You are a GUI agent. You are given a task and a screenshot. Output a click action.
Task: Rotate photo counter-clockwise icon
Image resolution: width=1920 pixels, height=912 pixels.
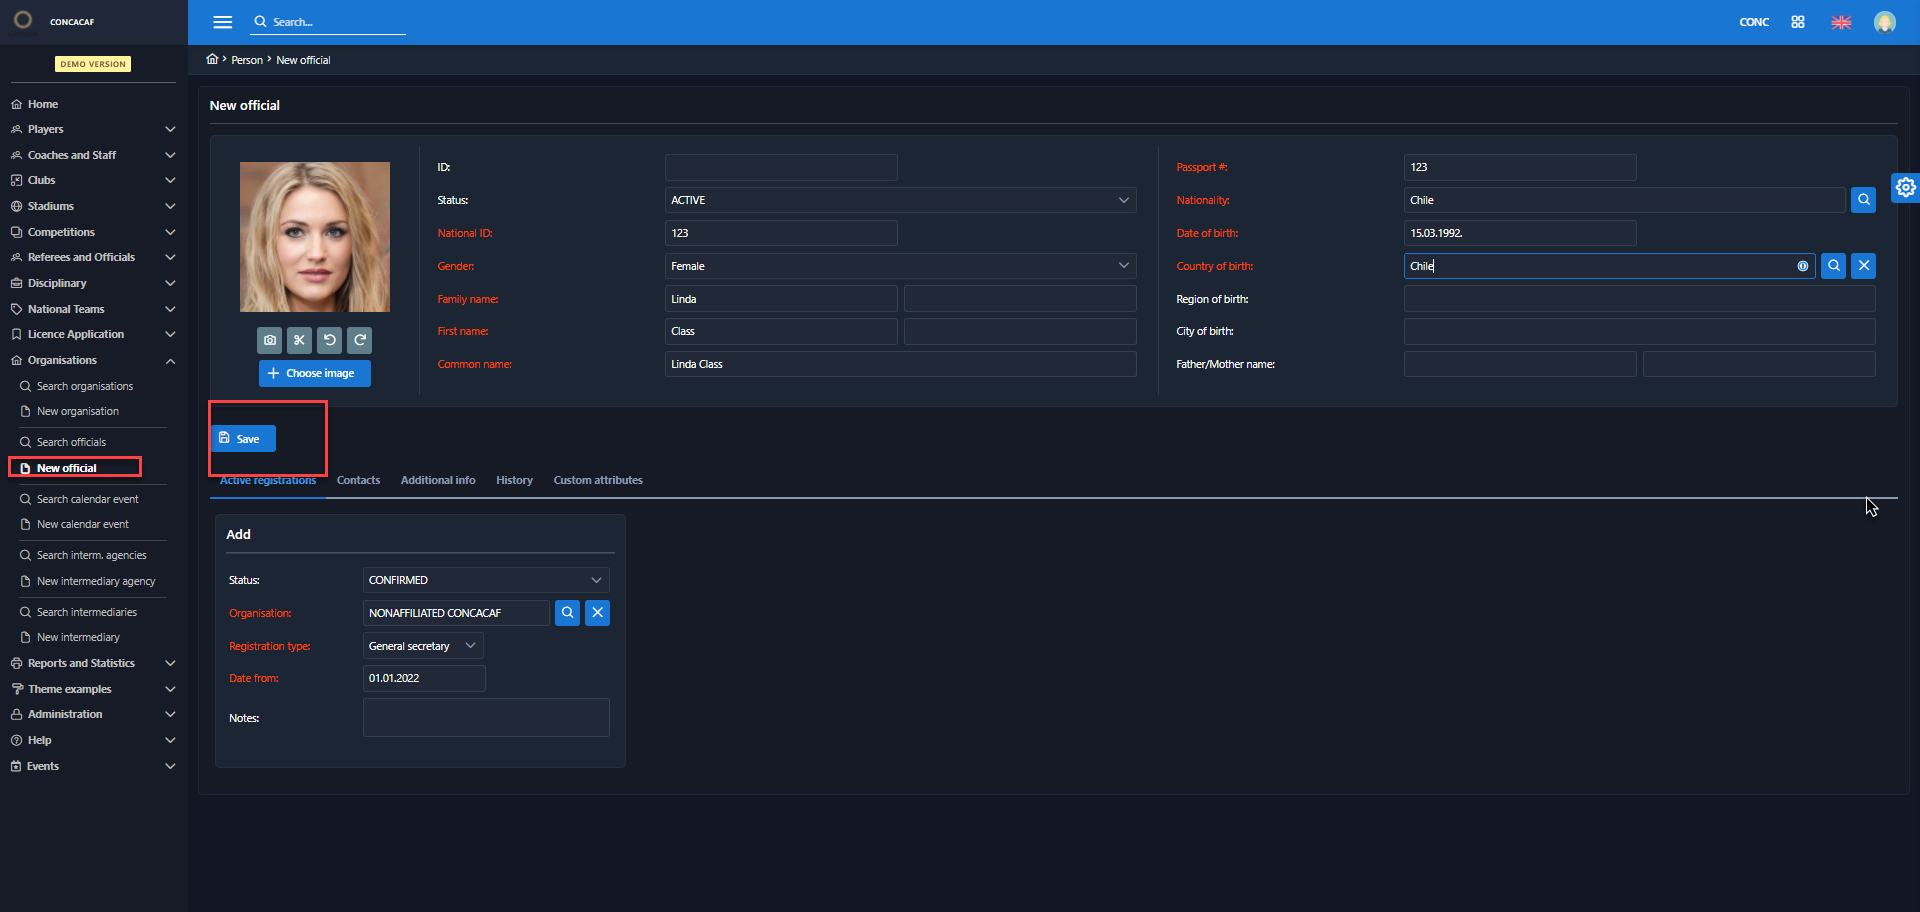click(x=329, y=340)
